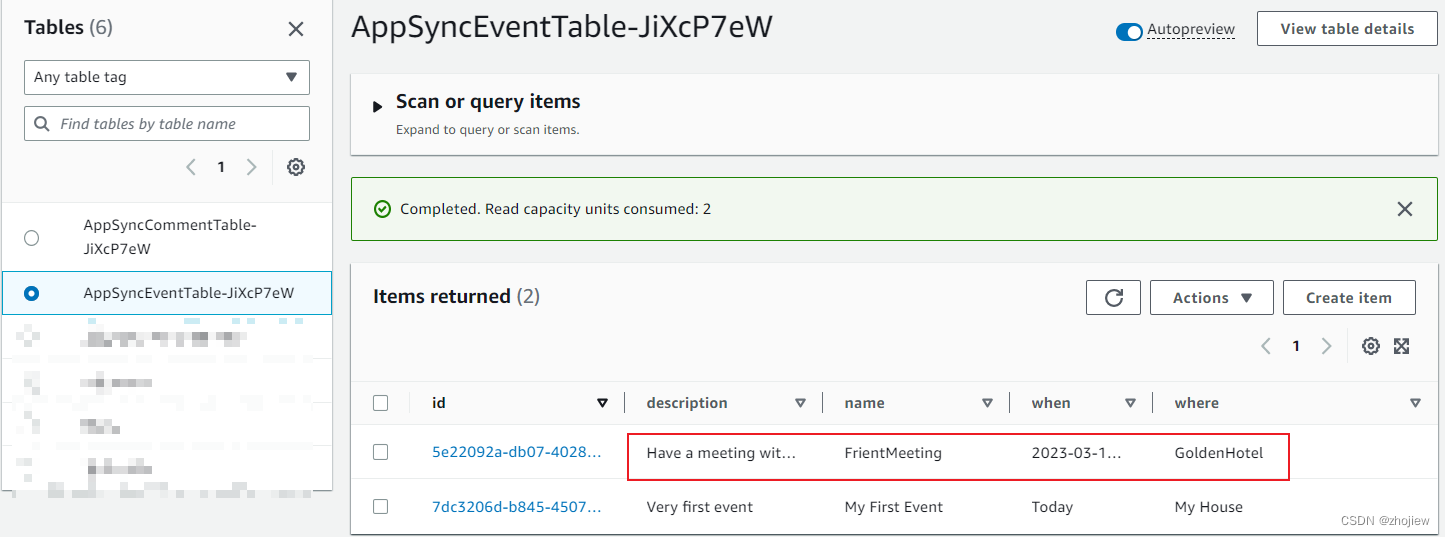
Task: Expand Scan or query items section
Action: tap(378, 106)
